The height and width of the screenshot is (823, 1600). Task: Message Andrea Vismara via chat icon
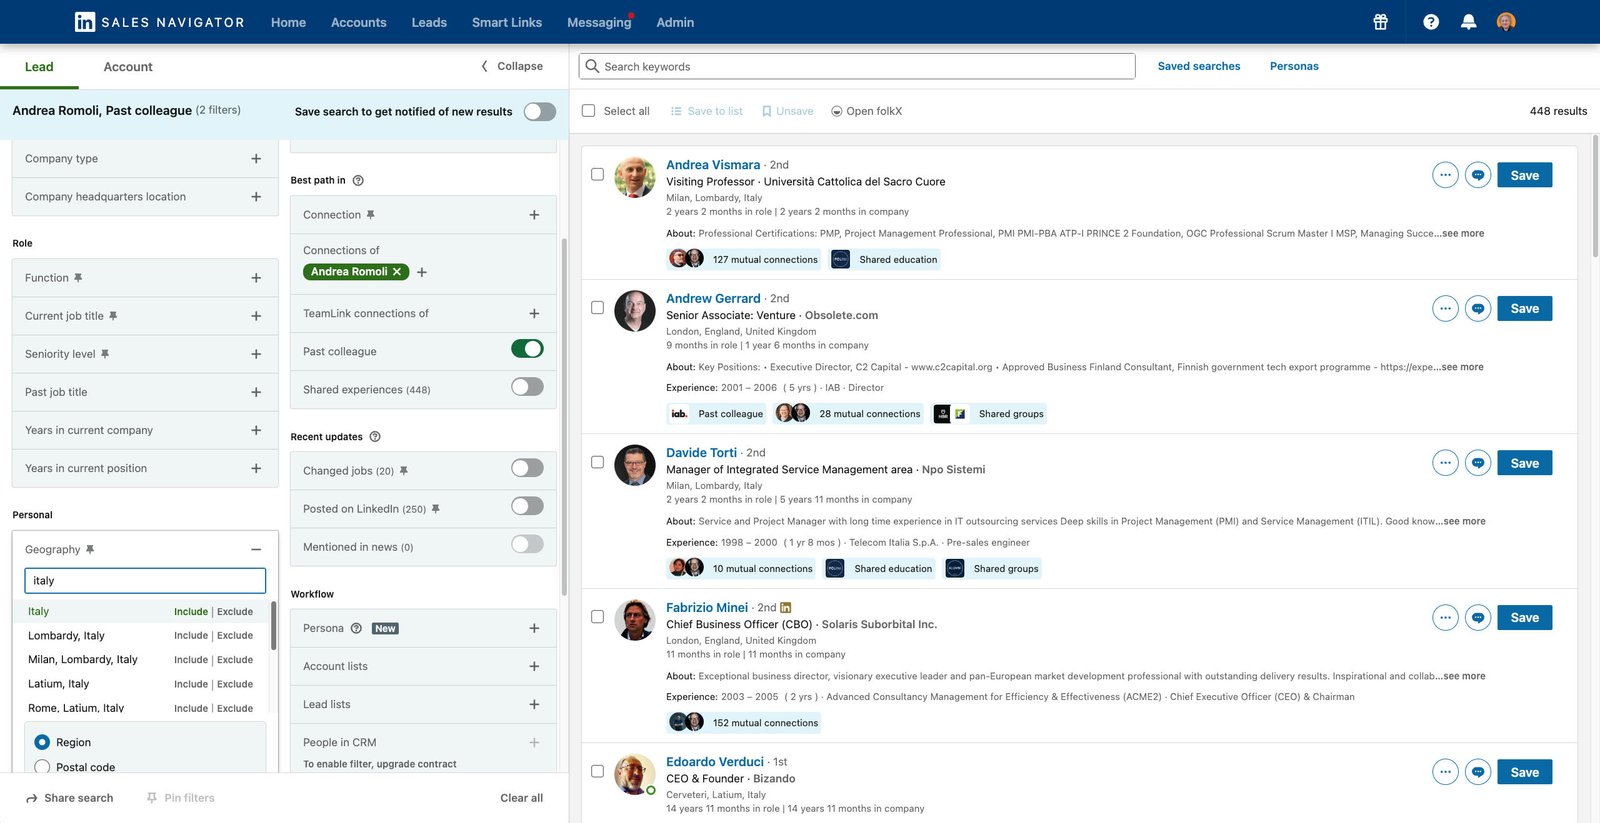point(1478,175)
